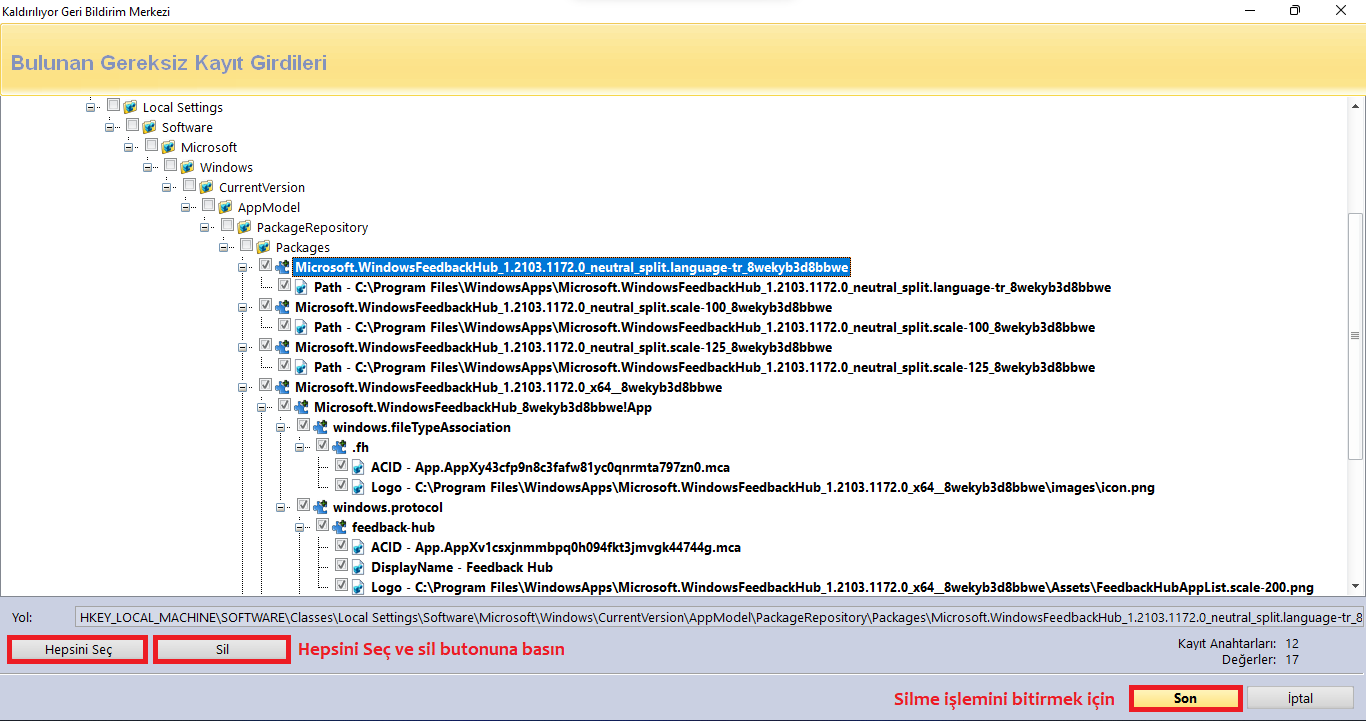Click the key icon of the 1.2103.1172.0_x64 package

coord(283,387)
